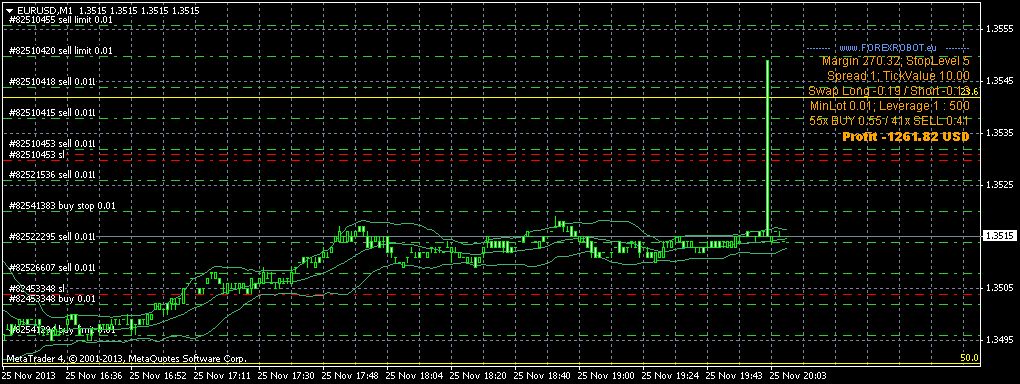This screenshot has width=1020, height=384.
Task: Open the www.FOREXROBOT.eu link text
Action: click(887, 48)
